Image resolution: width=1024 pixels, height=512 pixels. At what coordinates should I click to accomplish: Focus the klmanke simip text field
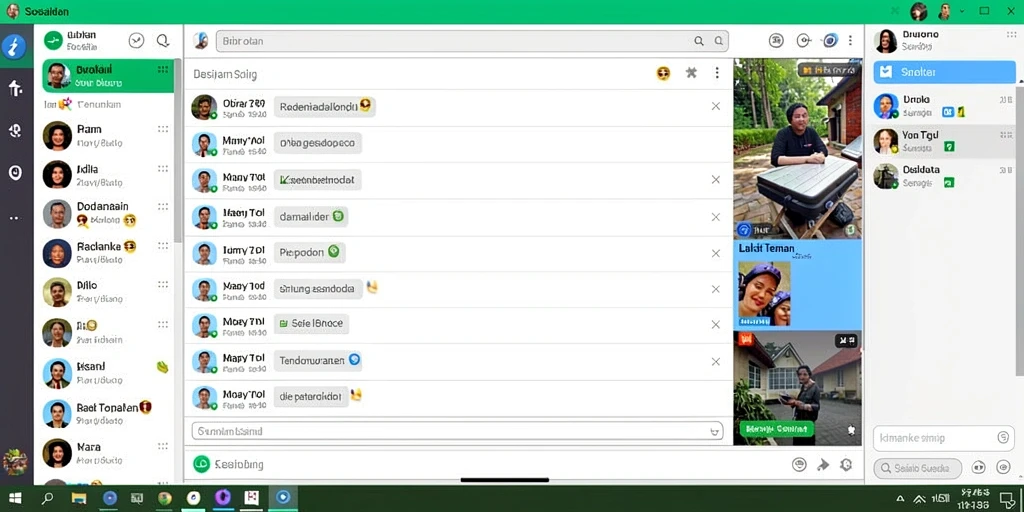(944, 438)
